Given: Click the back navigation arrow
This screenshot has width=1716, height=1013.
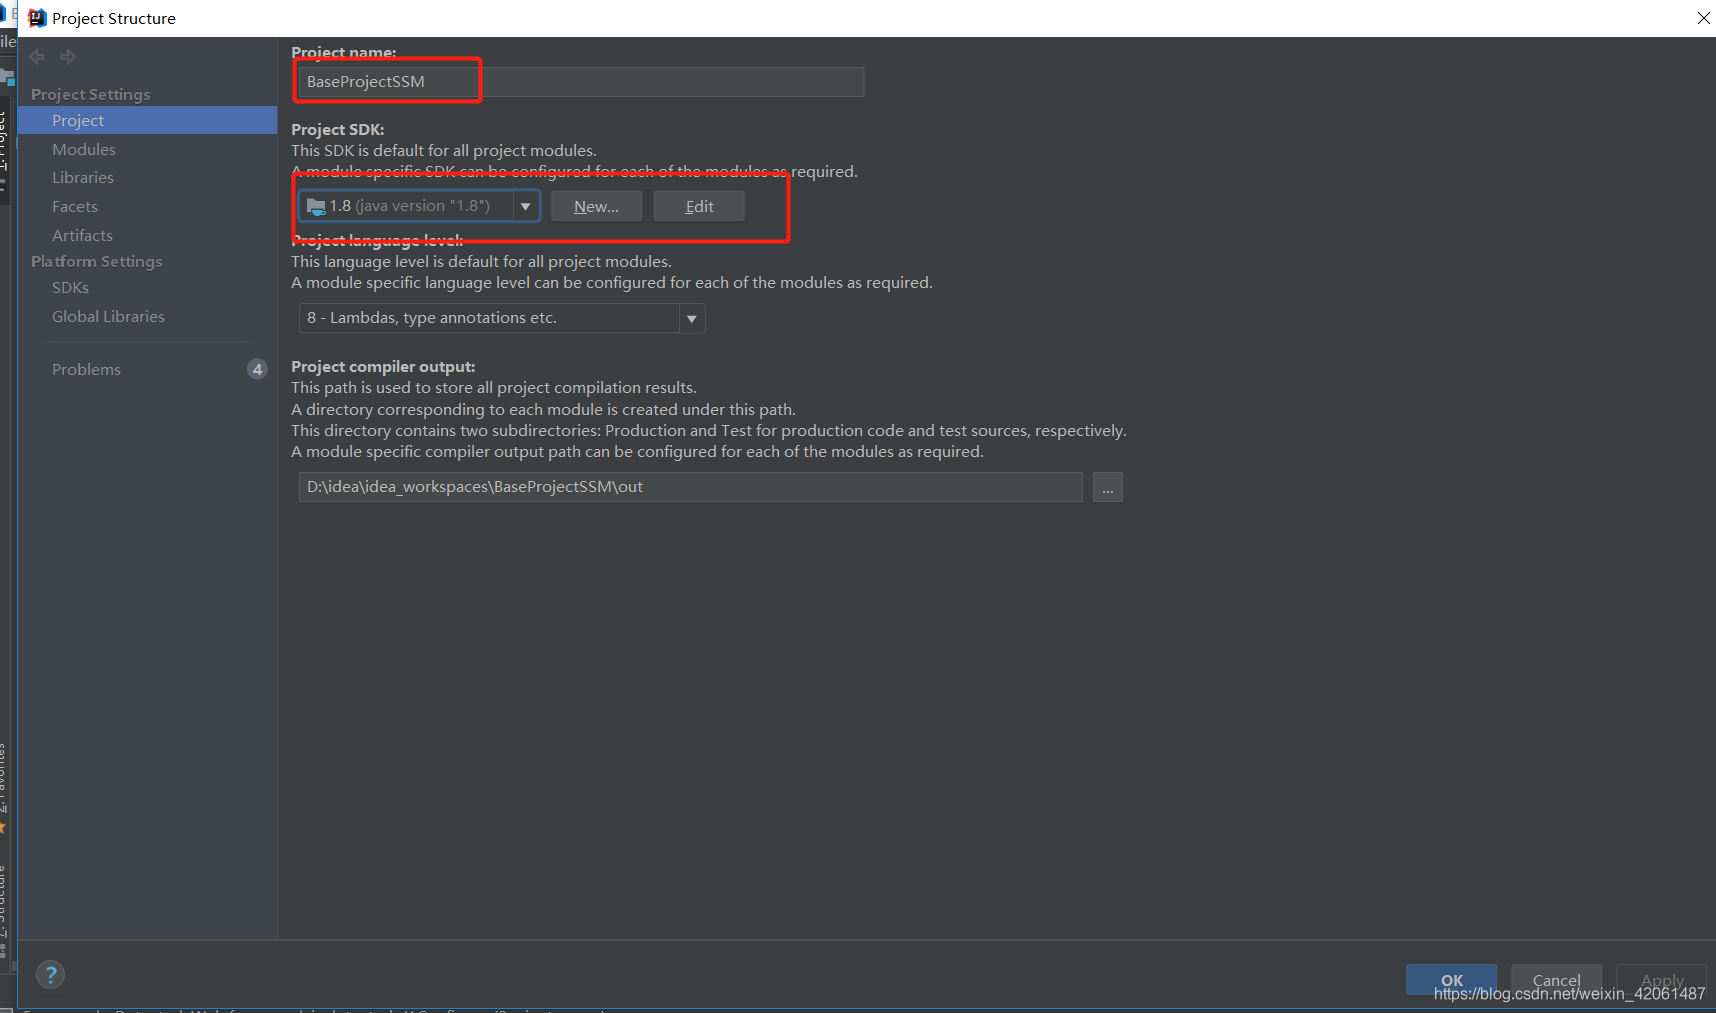Looking at the screenshot, I should pyautogui.click(x=37, y=57).
